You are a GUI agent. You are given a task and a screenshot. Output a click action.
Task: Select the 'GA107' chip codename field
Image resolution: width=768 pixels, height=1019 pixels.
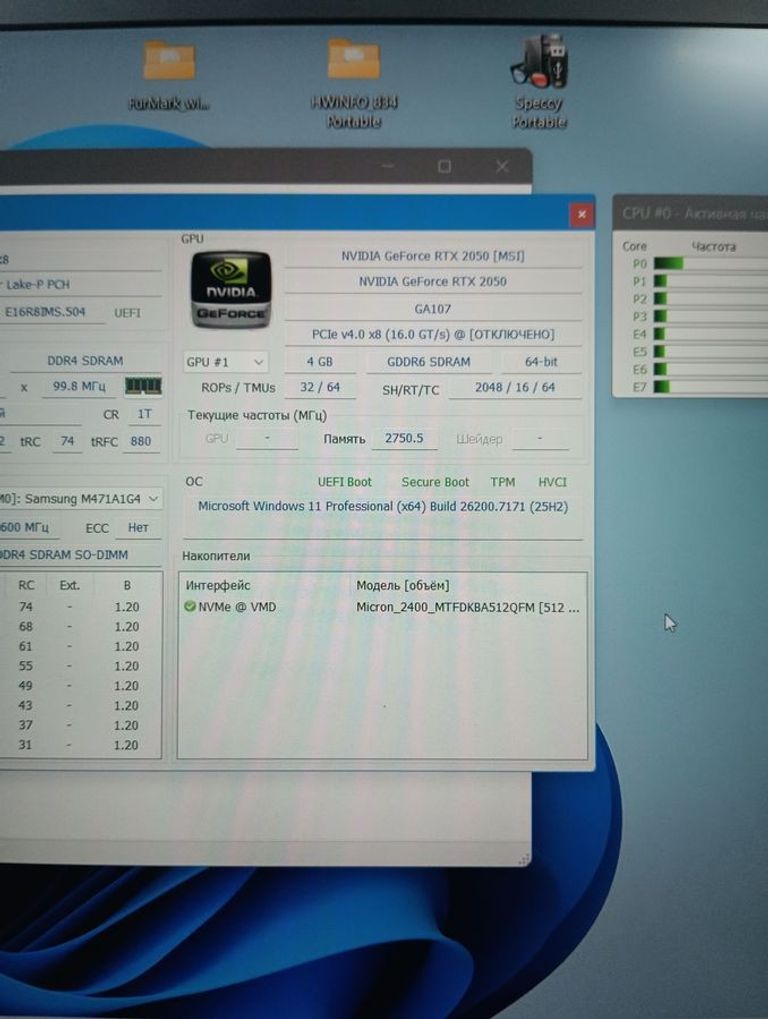[x=433, y=309]
